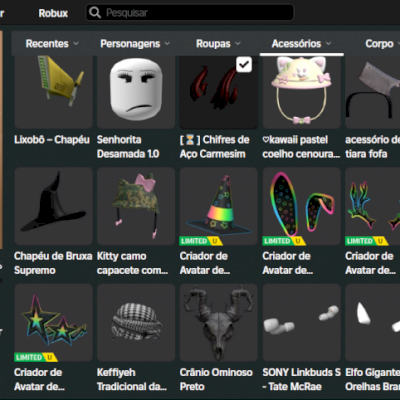Focus the Pesquisar search field
Viewport: 400px width, 400px height.
tap(190, 13)
